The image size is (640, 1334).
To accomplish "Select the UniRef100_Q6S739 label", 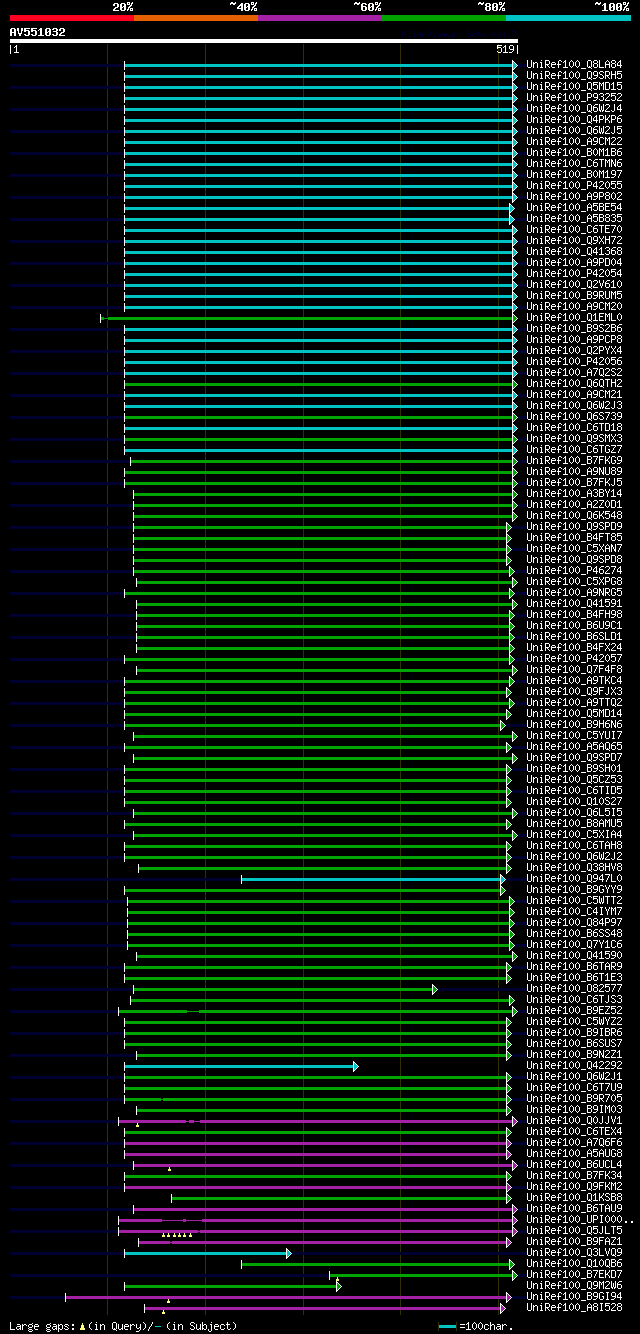I will click(x=574, y=417).
